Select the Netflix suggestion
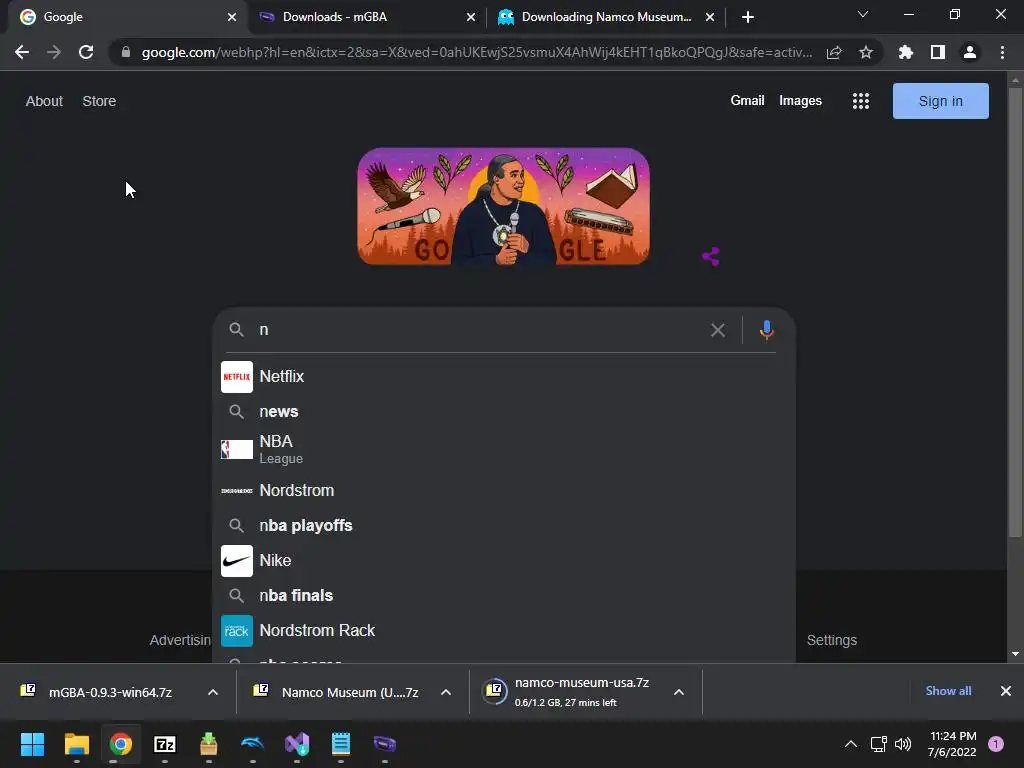The image size is (1024, 768). coord(504,377)
